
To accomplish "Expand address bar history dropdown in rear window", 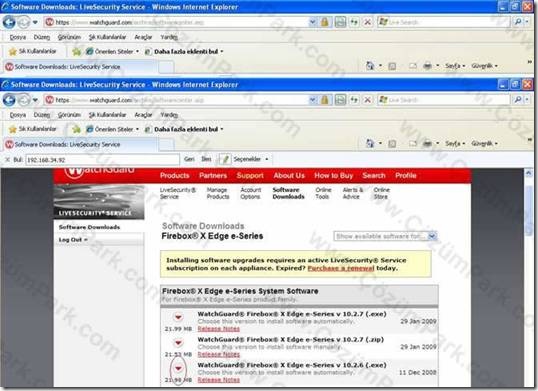I will tap(313, 22).
